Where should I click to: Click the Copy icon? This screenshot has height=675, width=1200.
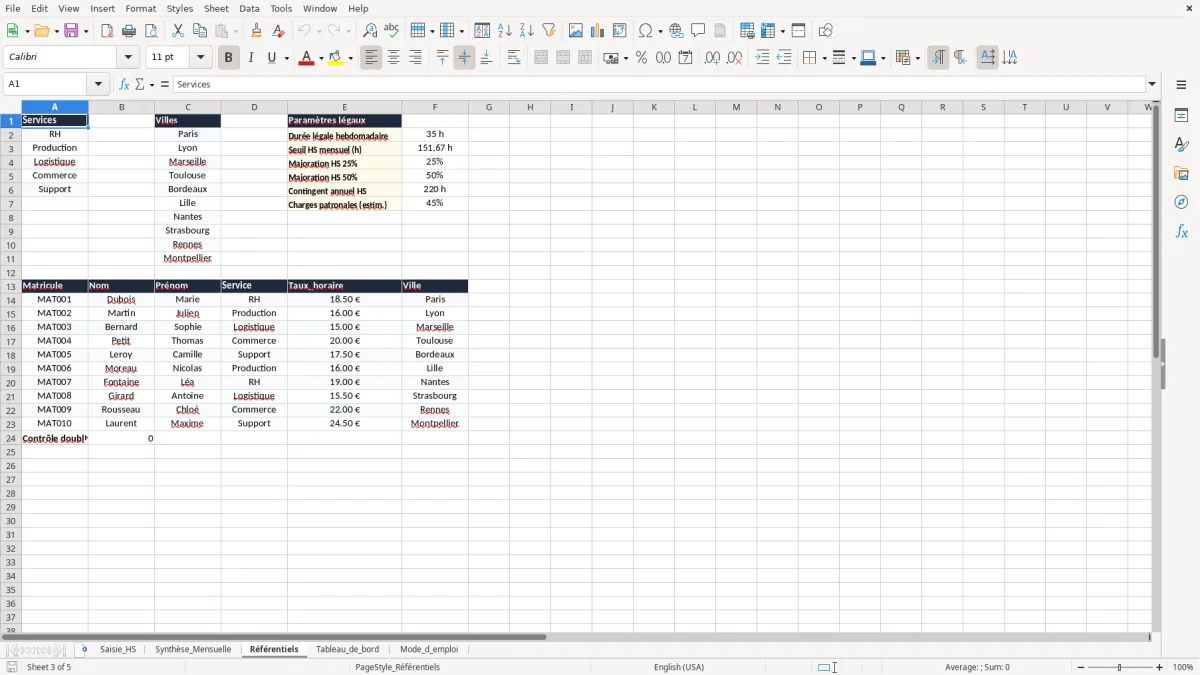[200, 31]
